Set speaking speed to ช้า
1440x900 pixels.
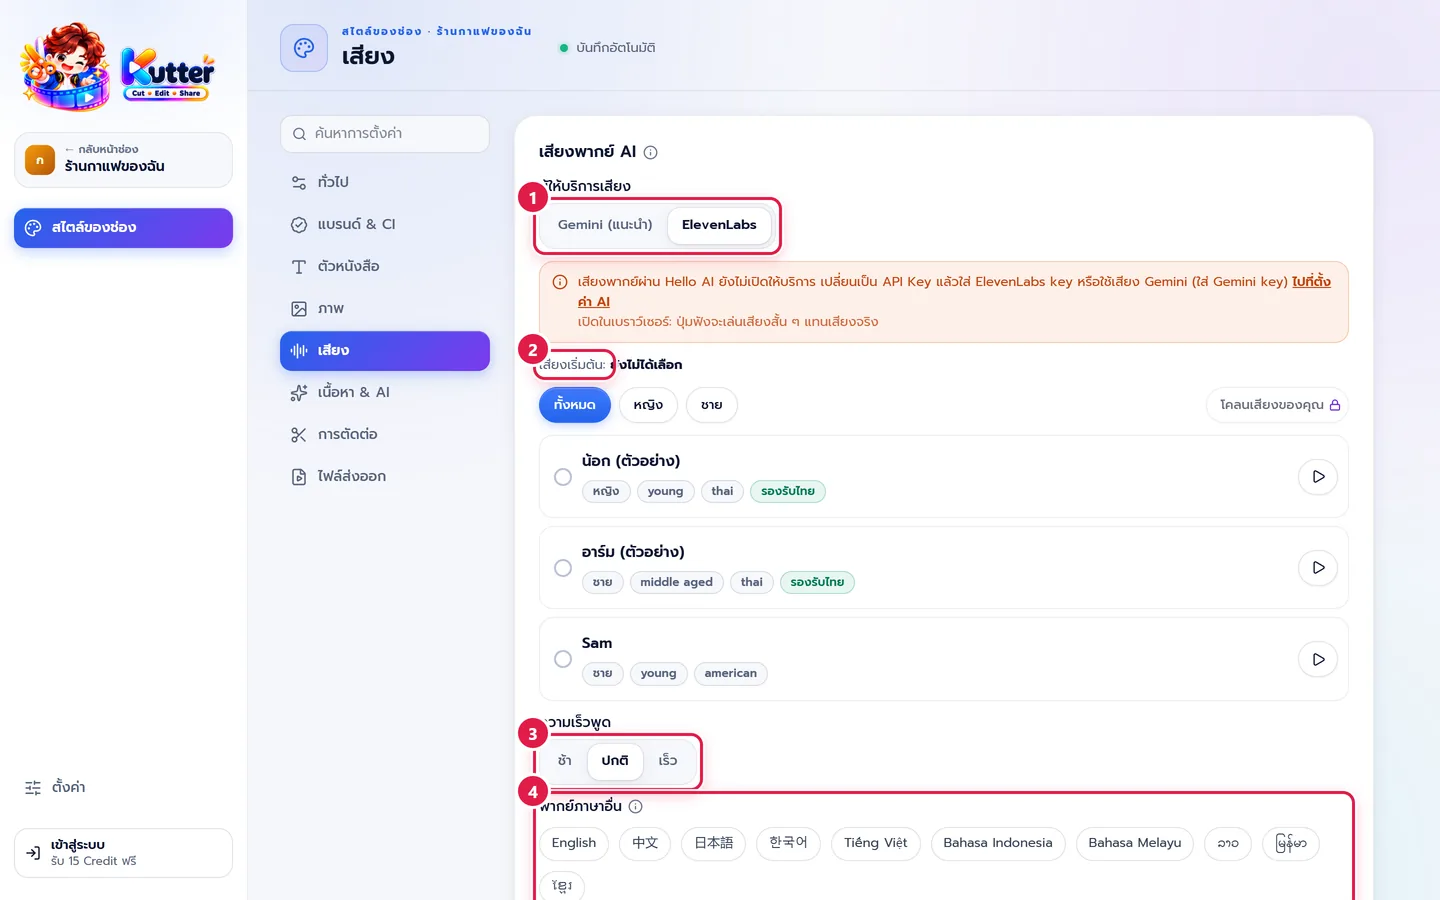[x=565, y=761]
